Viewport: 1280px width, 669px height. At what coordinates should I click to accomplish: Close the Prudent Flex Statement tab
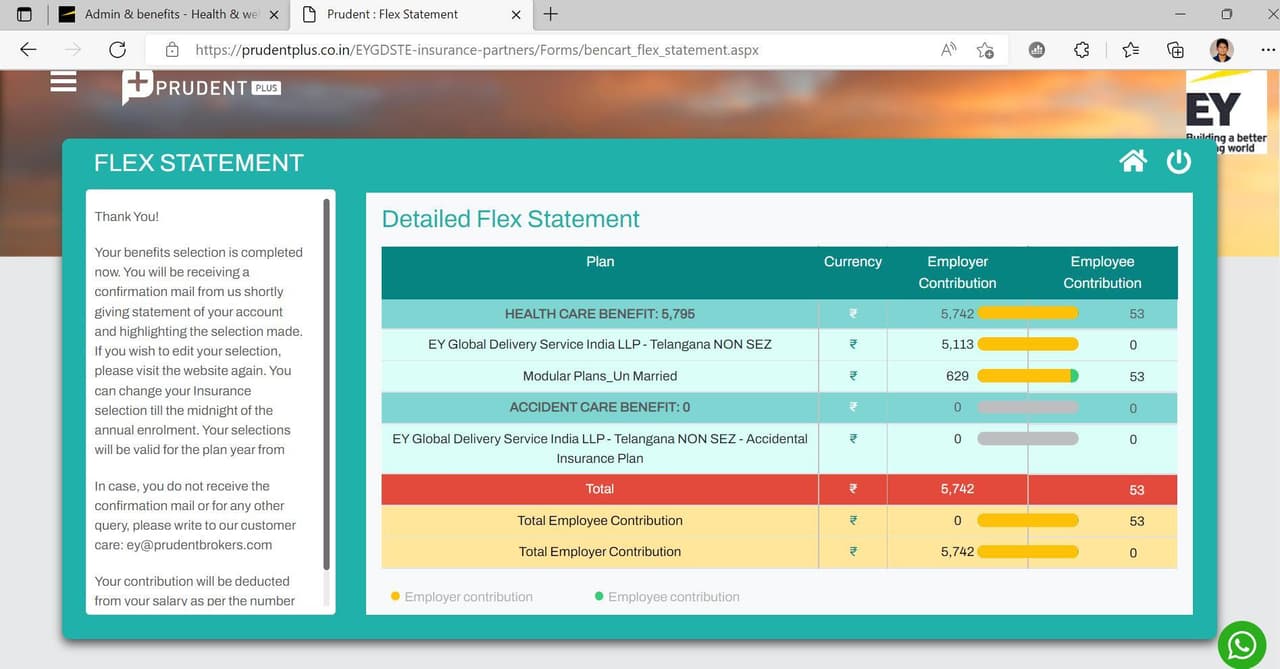pyautogui.click(x=516, y=15)
